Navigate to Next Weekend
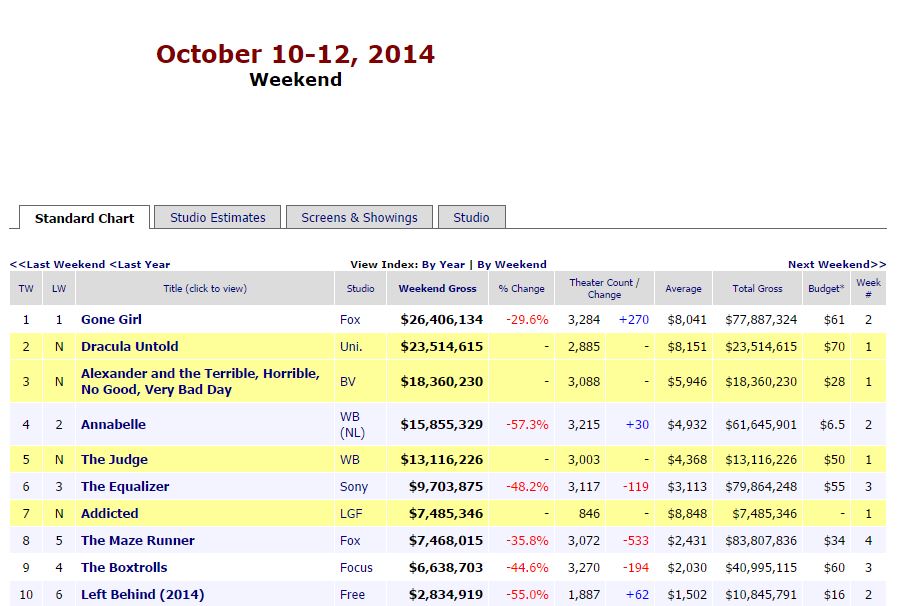 tap(836, 264)
